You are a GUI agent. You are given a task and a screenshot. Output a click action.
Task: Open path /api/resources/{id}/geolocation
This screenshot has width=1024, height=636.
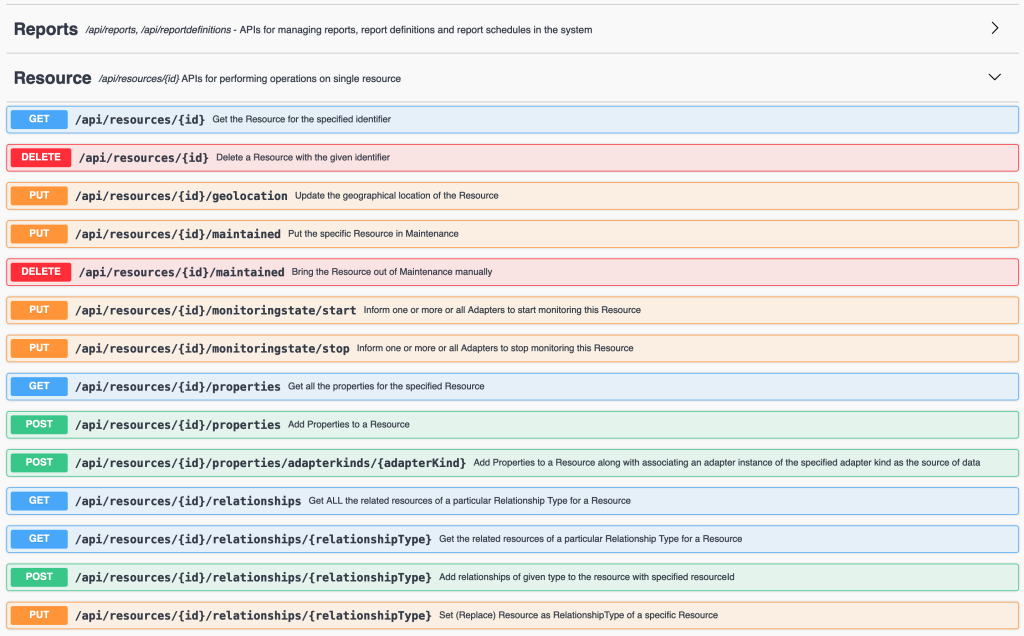[x=182, y=196]
